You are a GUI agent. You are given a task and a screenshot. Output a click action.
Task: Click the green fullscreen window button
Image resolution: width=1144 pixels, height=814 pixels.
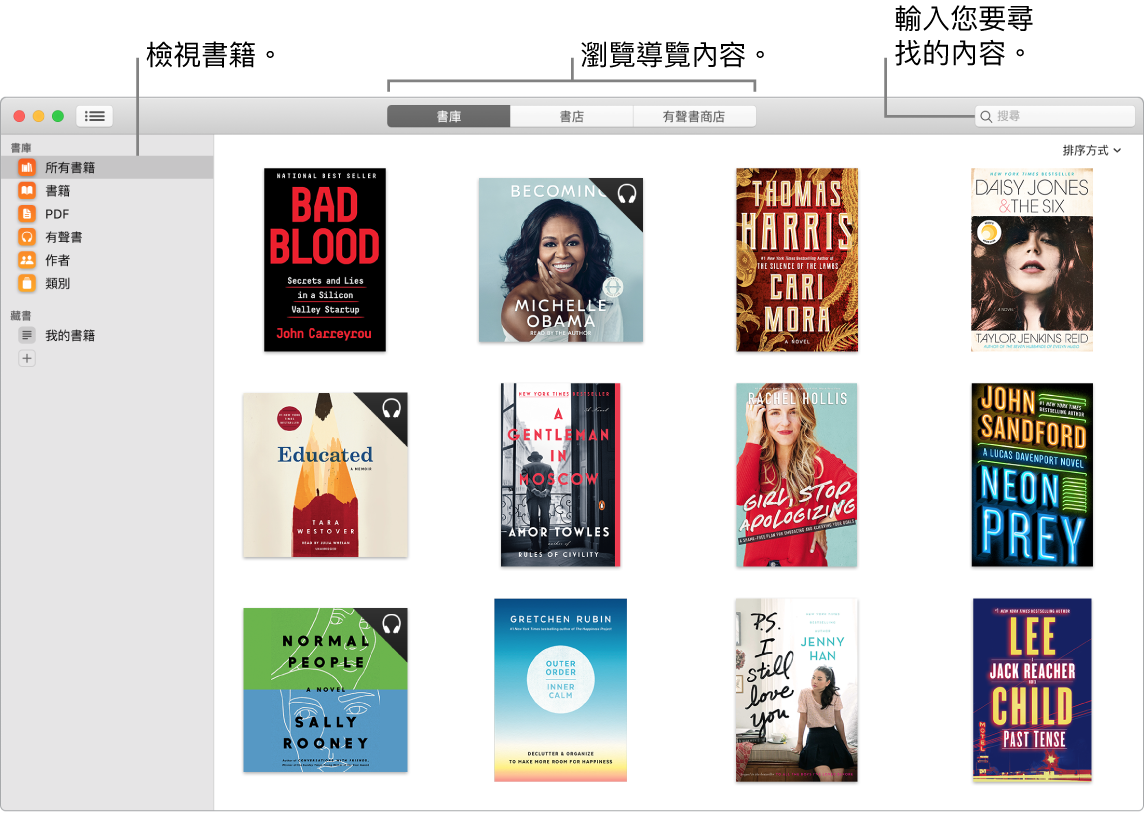click(58, 116)
